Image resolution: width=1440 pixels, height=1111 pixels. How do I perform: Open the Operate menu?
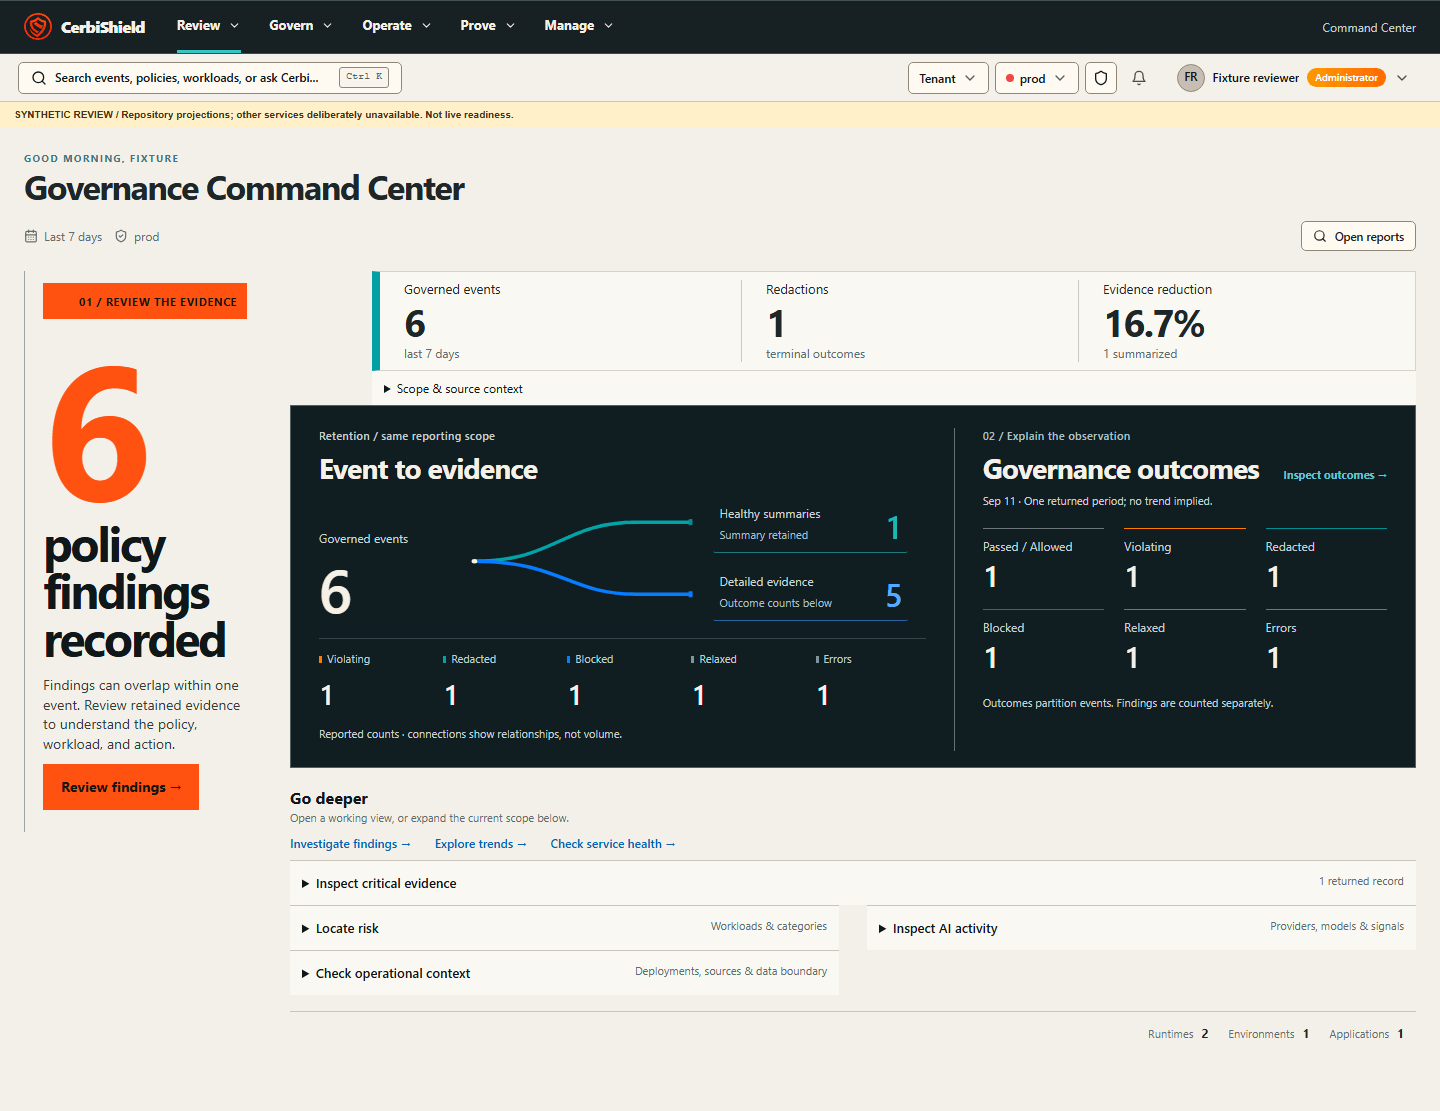(396, 26)
